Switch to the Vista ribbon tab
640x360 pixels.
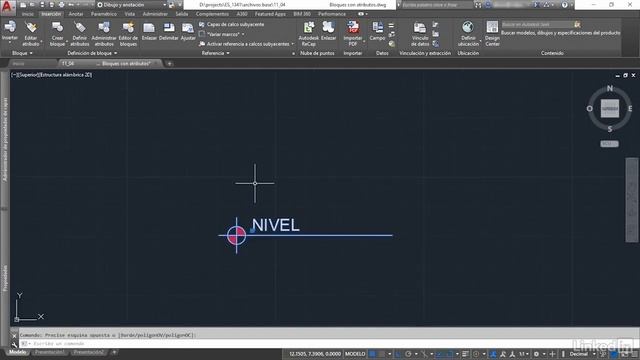pos(129,14)
